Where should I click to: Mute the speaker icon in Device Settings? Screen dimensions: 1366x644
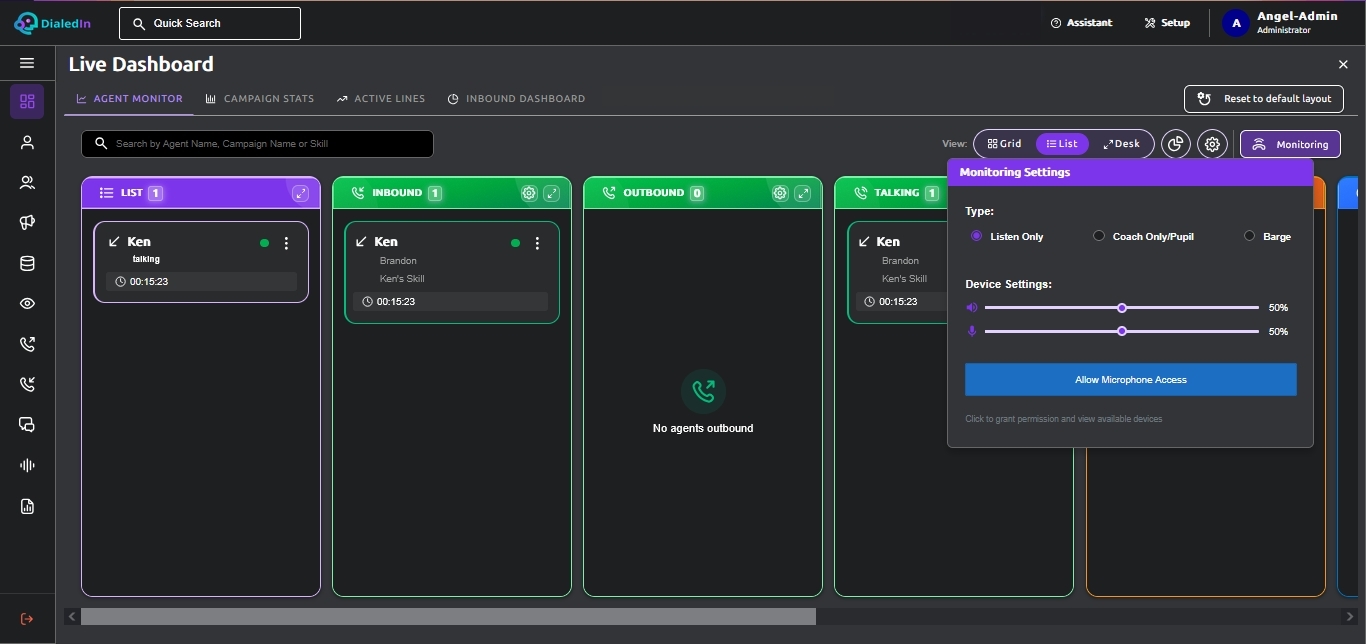(x=971, y=307)
